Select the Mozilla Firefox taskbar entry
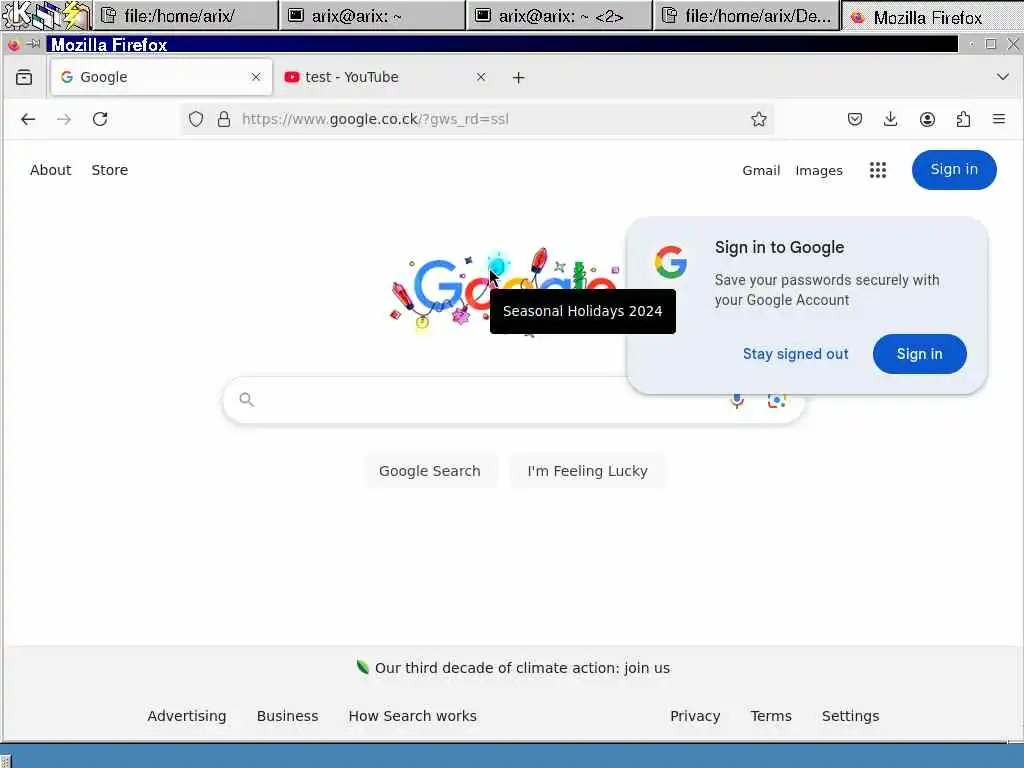1024x768 pixels. click(932, 16)
